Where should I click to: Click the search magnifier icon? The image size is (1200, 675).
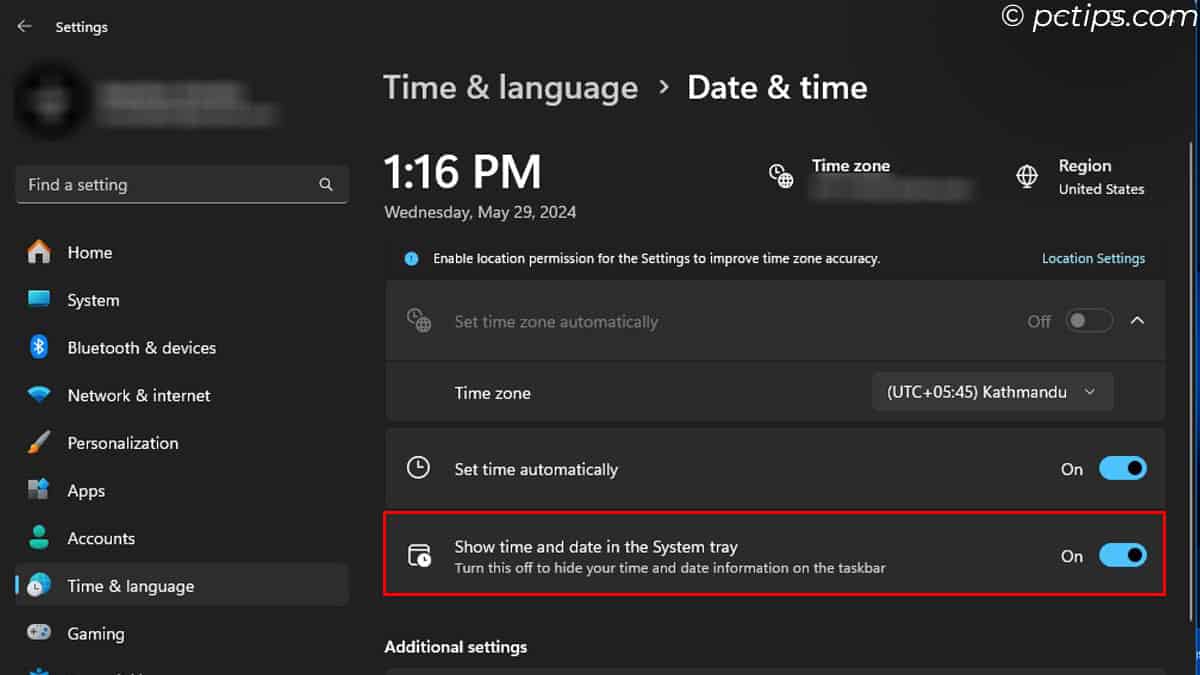pyautogui.click(x=326, y=185)
